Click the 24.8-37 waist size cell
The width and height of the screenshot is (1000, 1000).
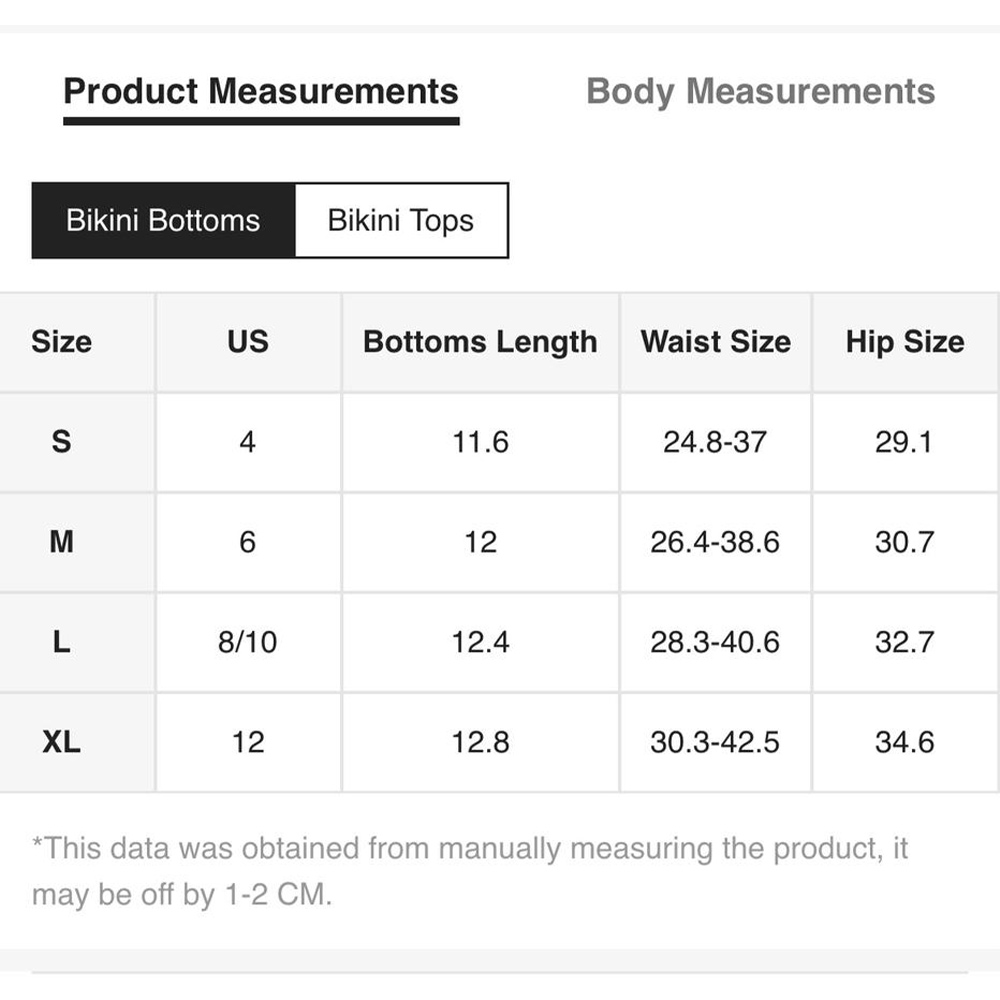click(x=716, y=442)
